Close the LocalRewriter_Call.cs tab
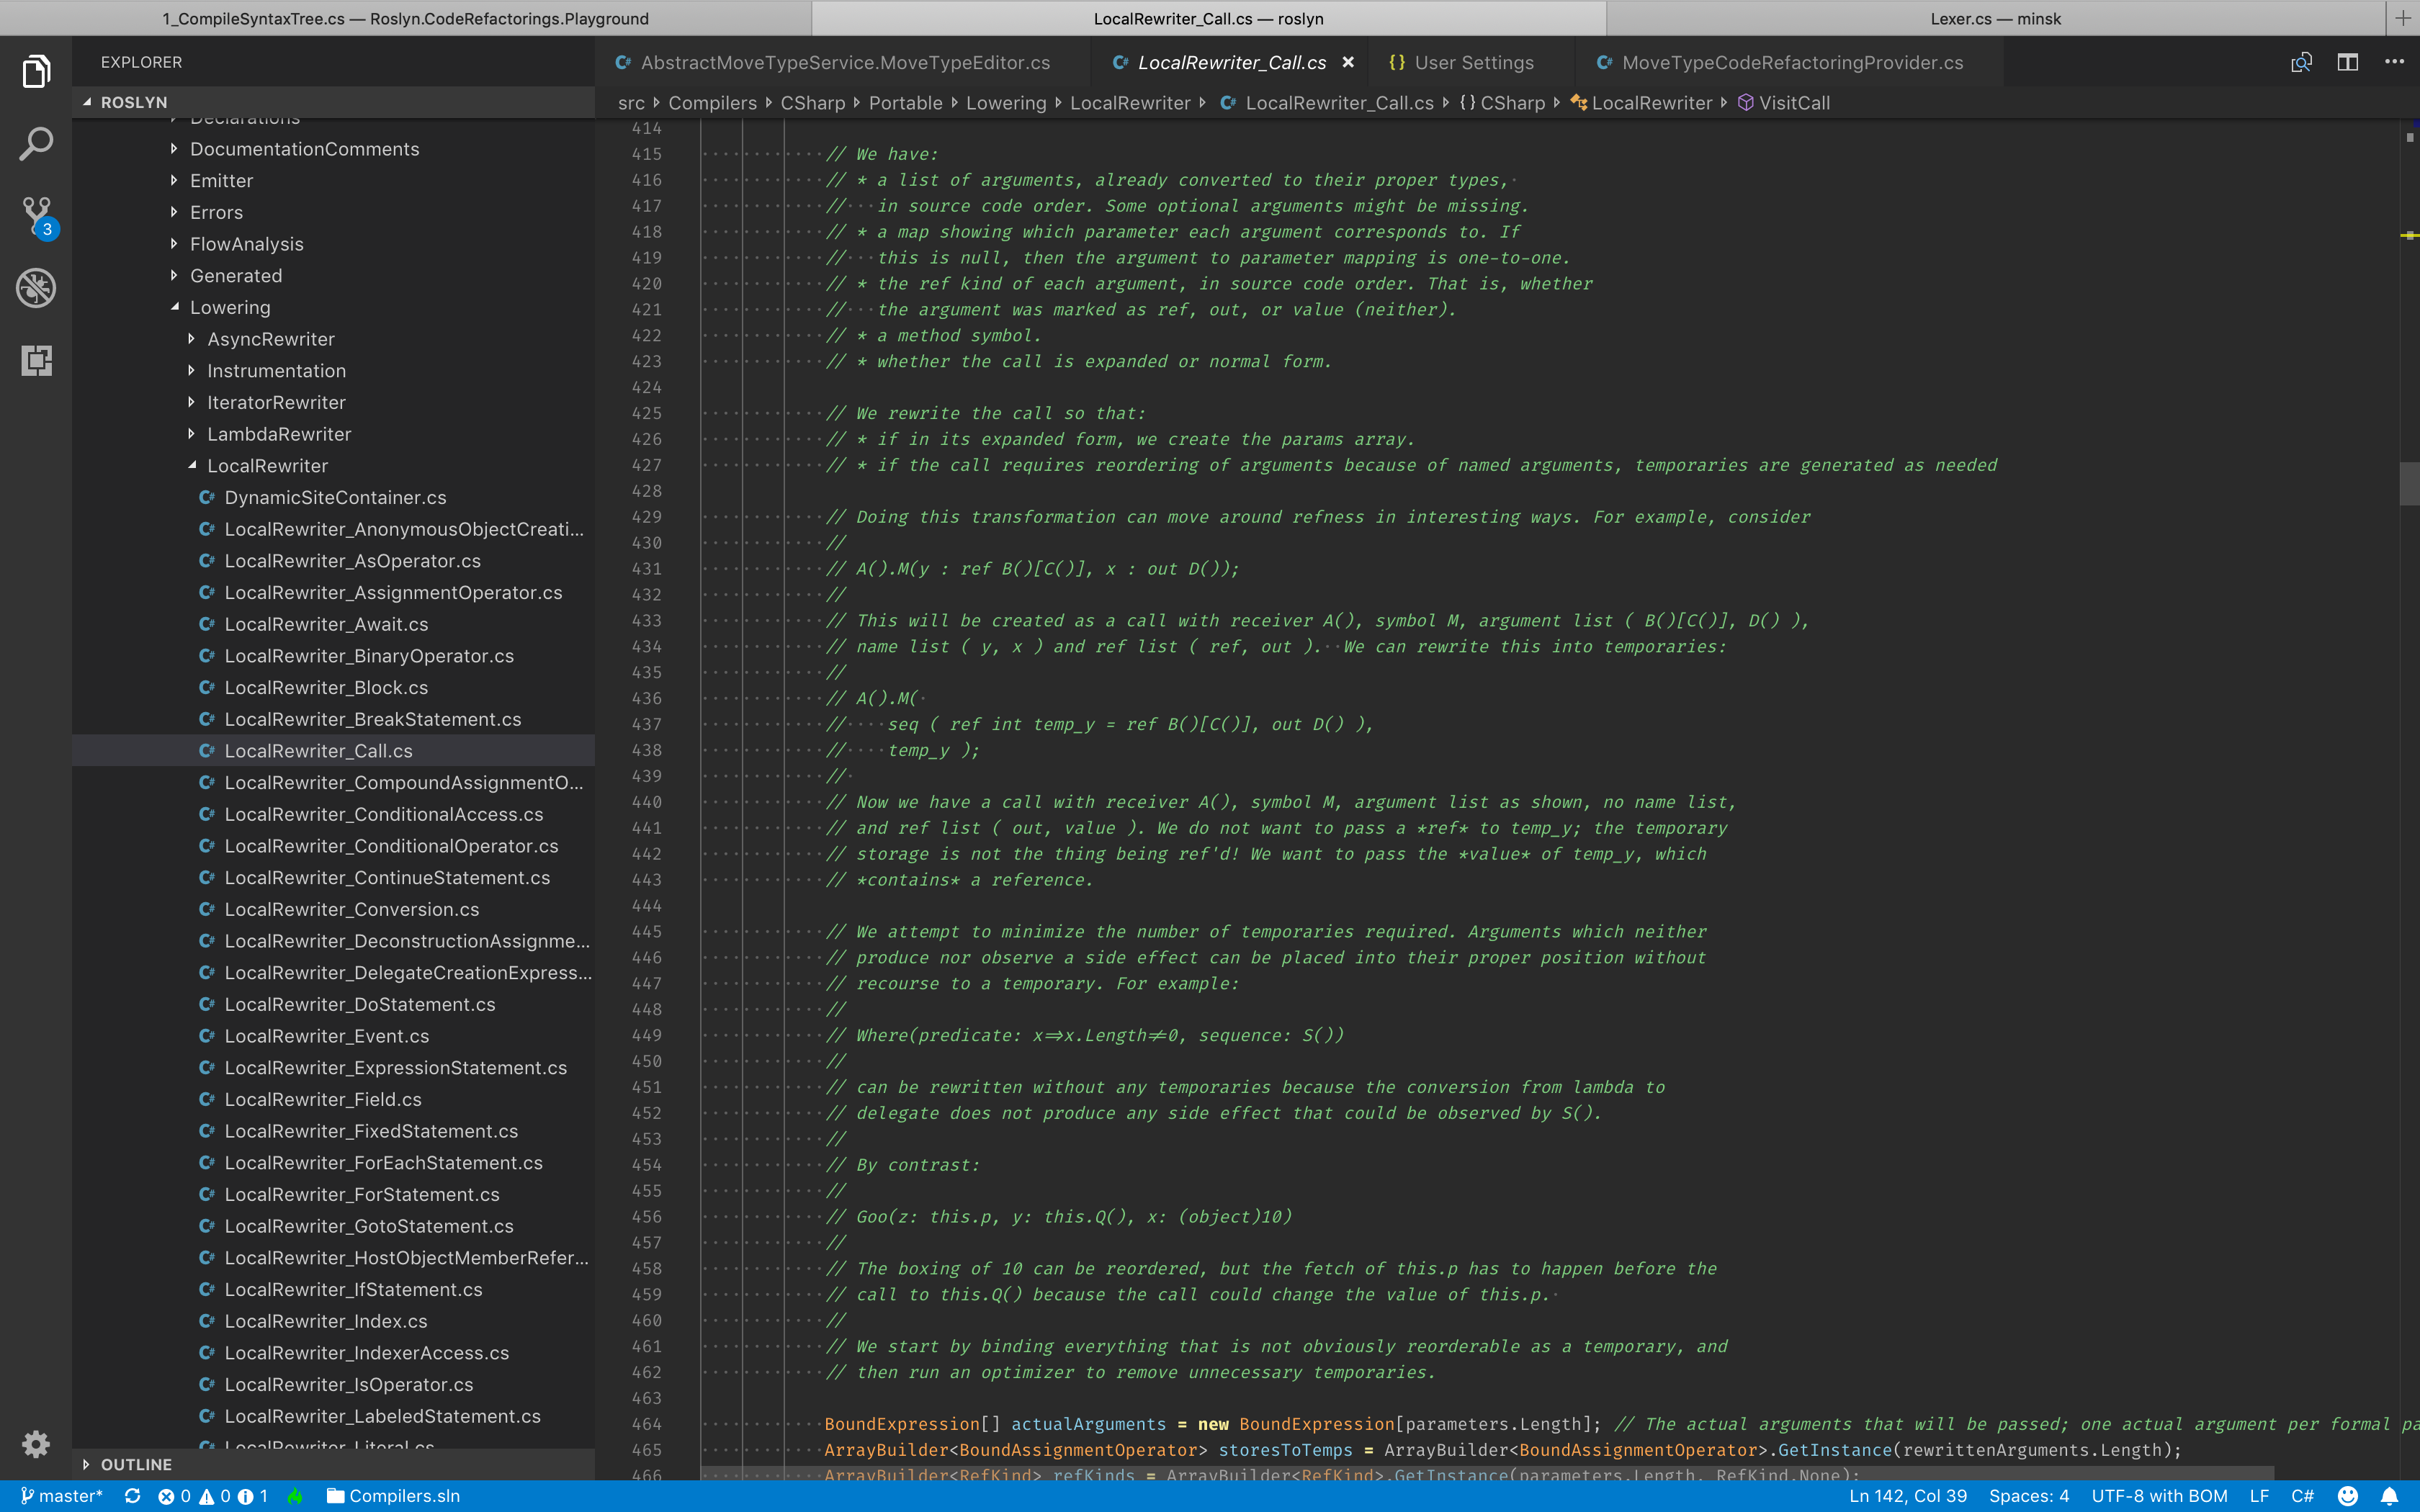This screenshot has height=1512, width=2420. click(x=1348, y=62)
